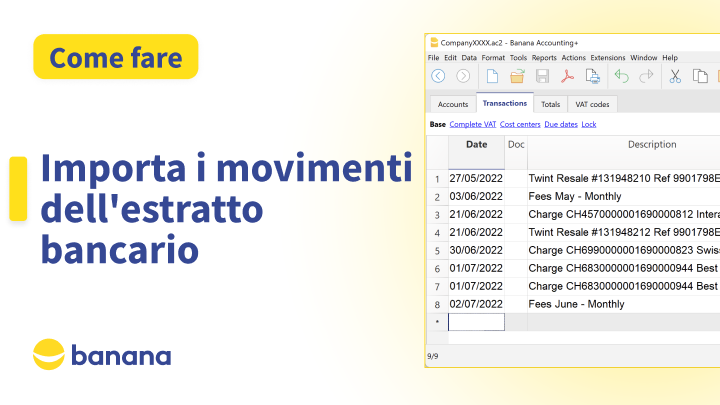Screen dimensions: 720x405
Task: Switch to the Totals tab
Action: 551,104
